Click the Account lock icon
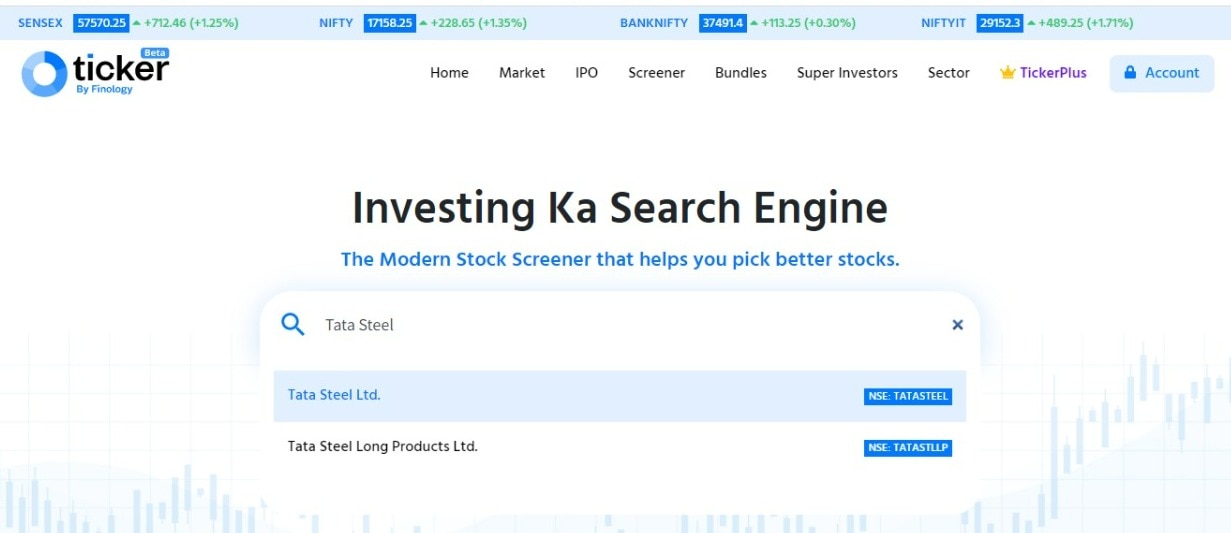This screenshot has width=1231, height=533. (1130, 73)
